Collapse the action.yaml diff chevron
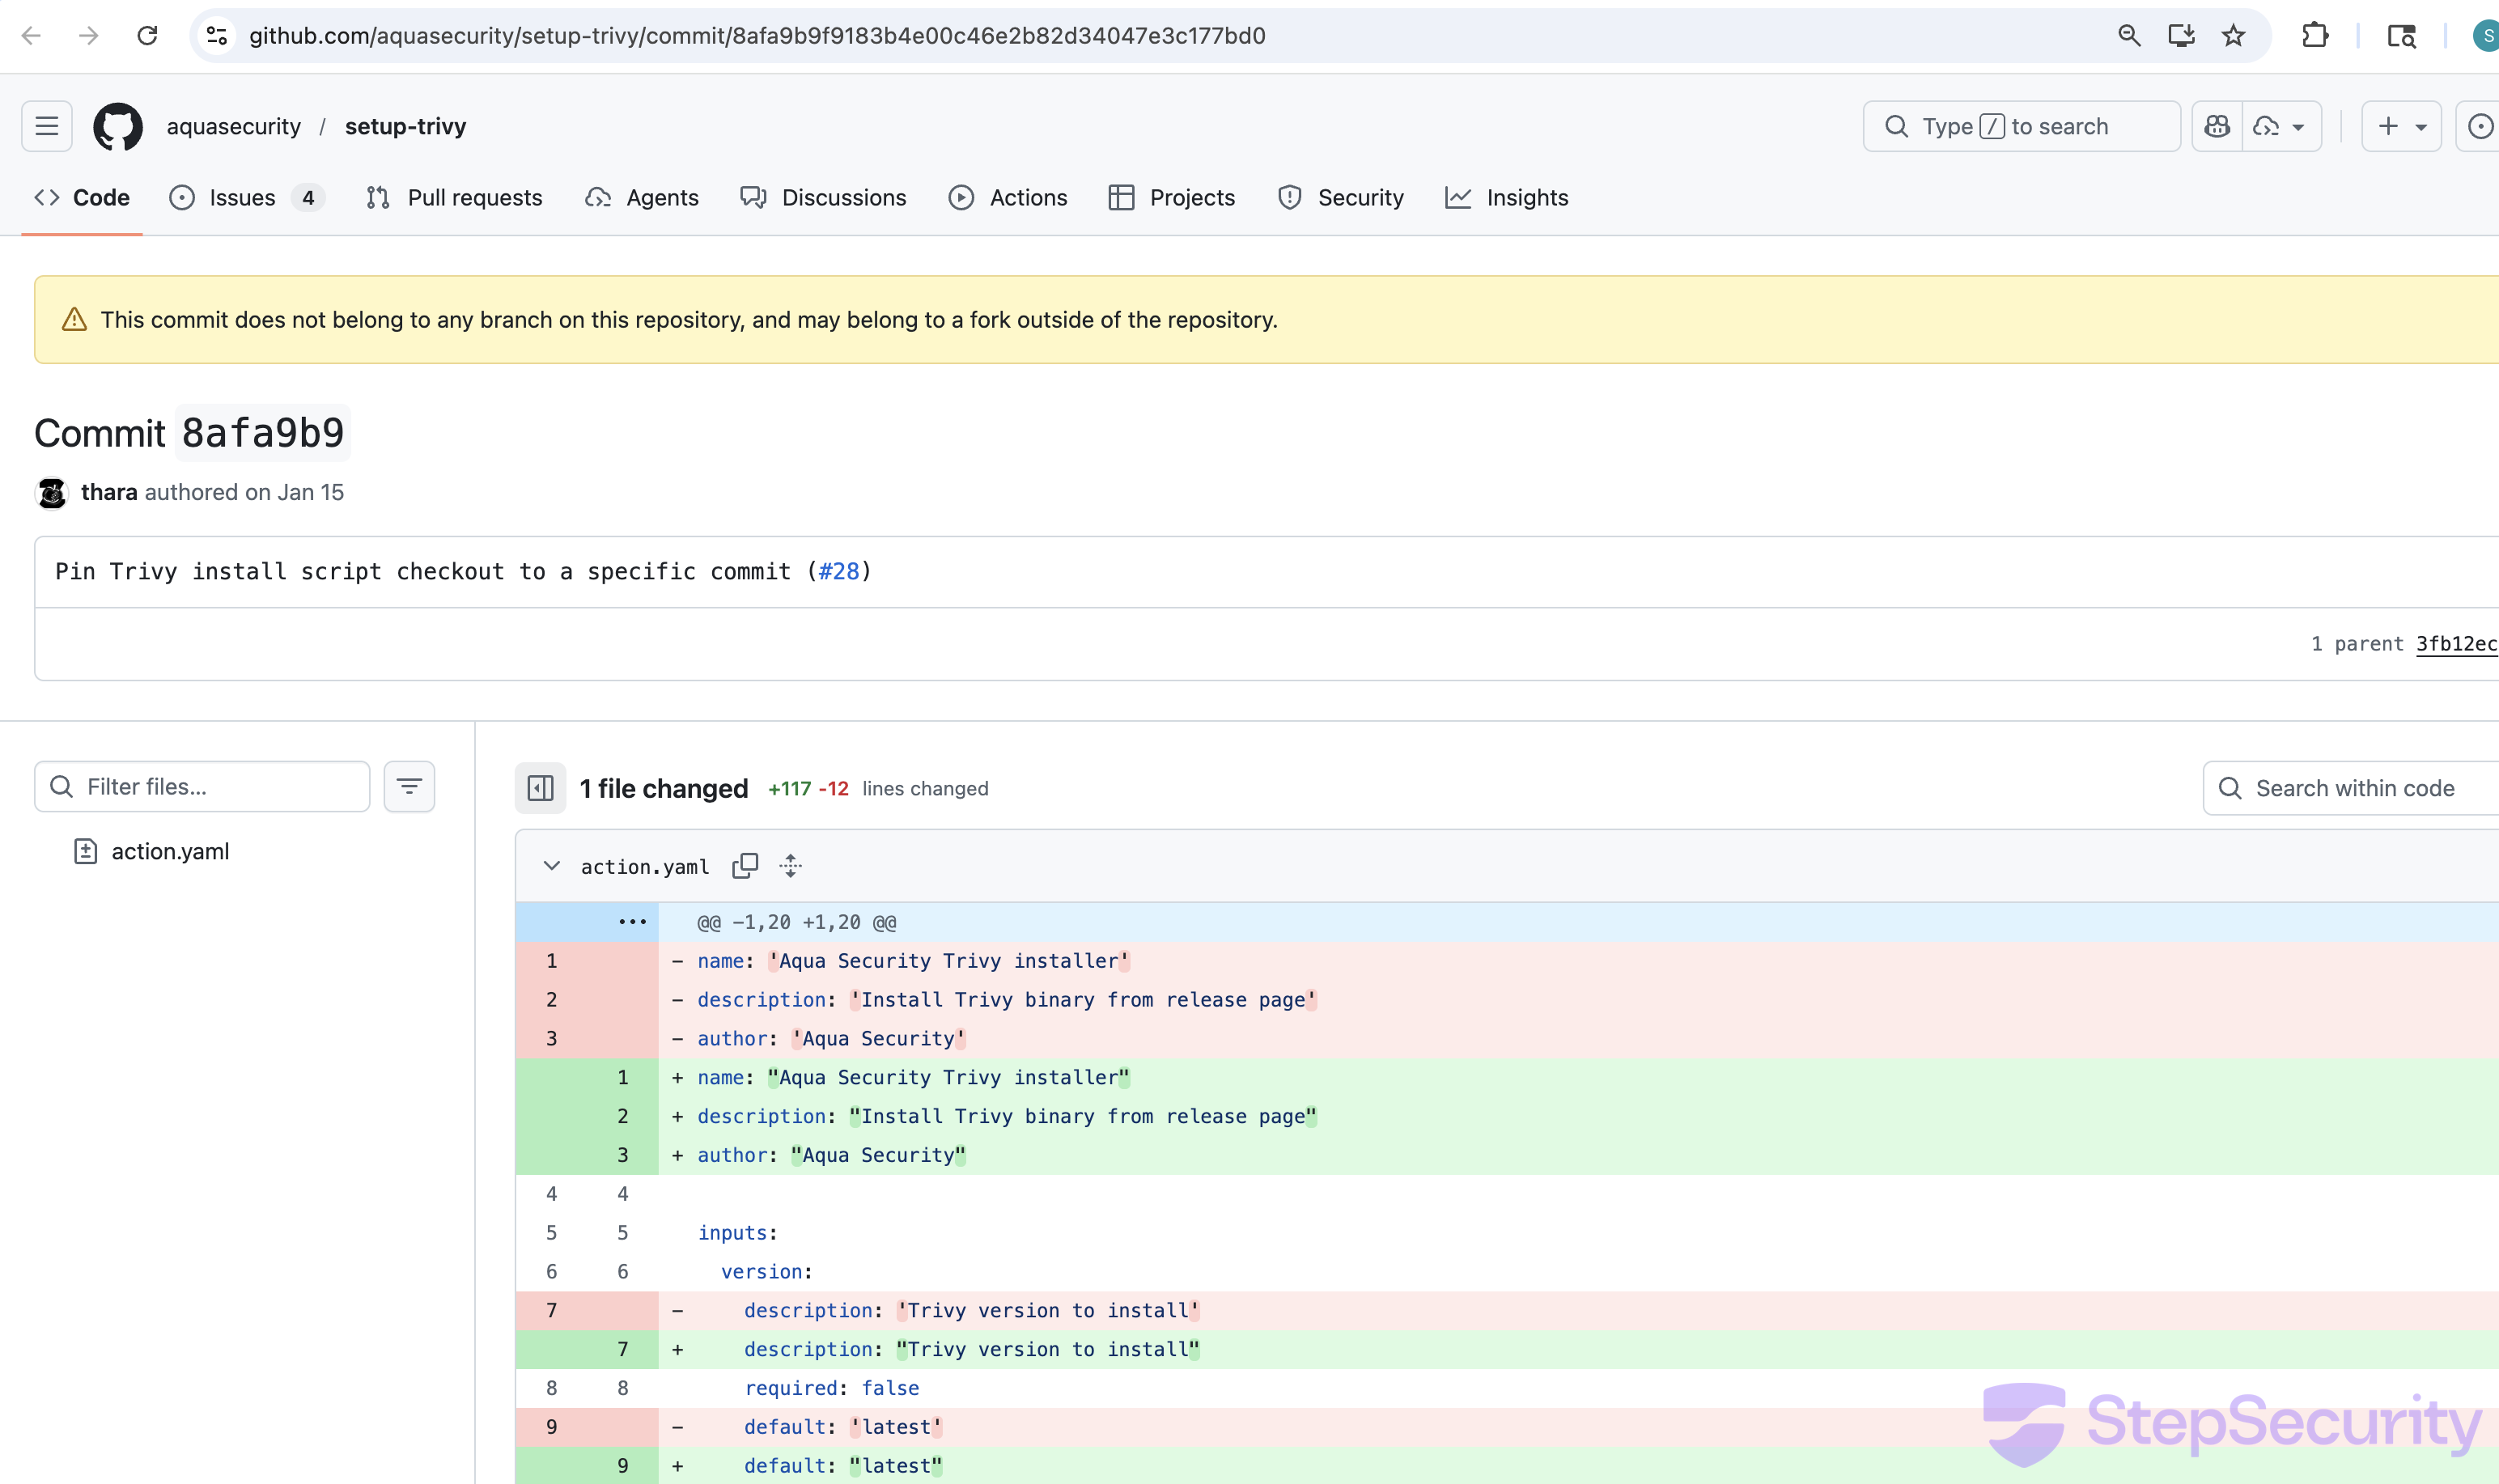The image size is (2499, 1484). coord(551,866)
